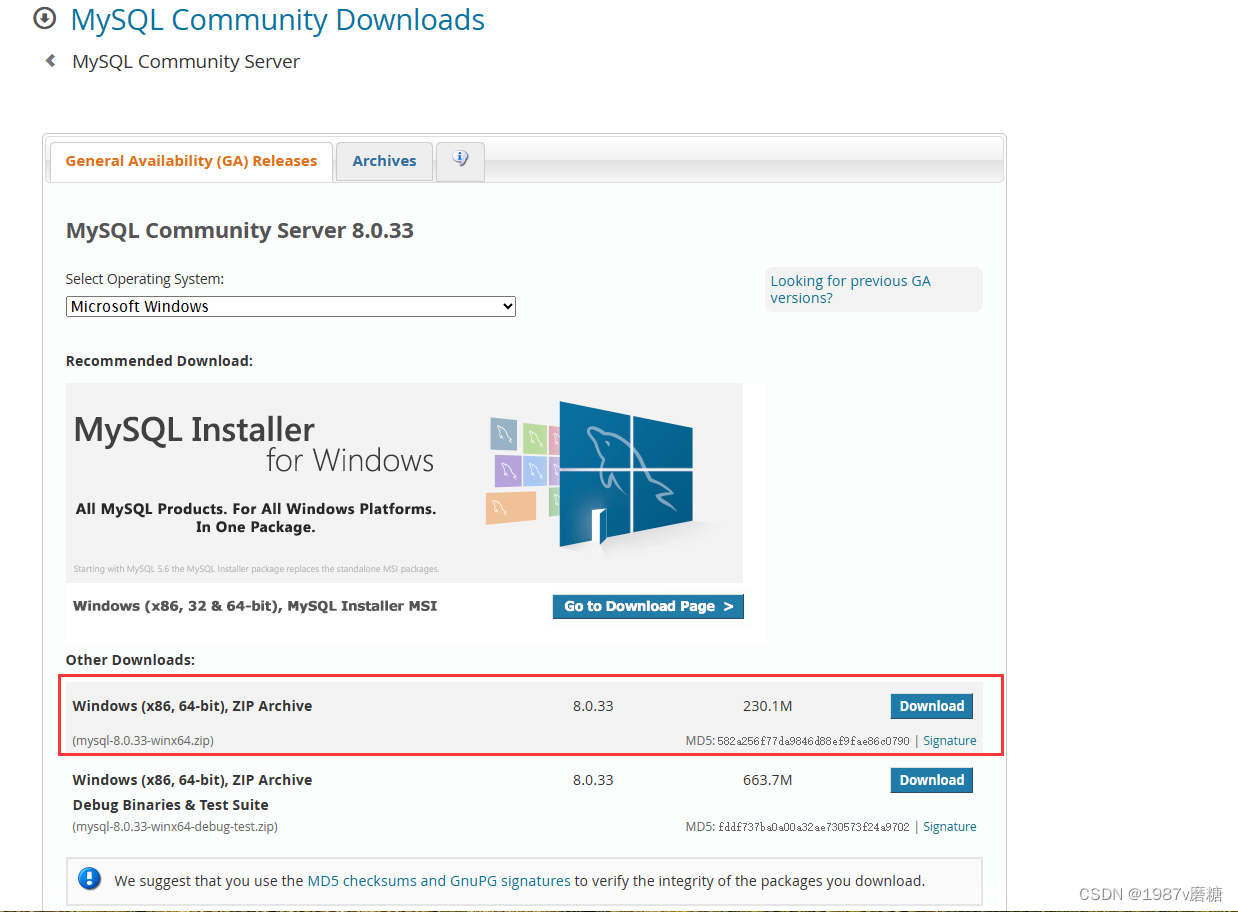Click the Select Operating System: label
The width and height of the screenshot is (1238, 912).
[145, 279]
